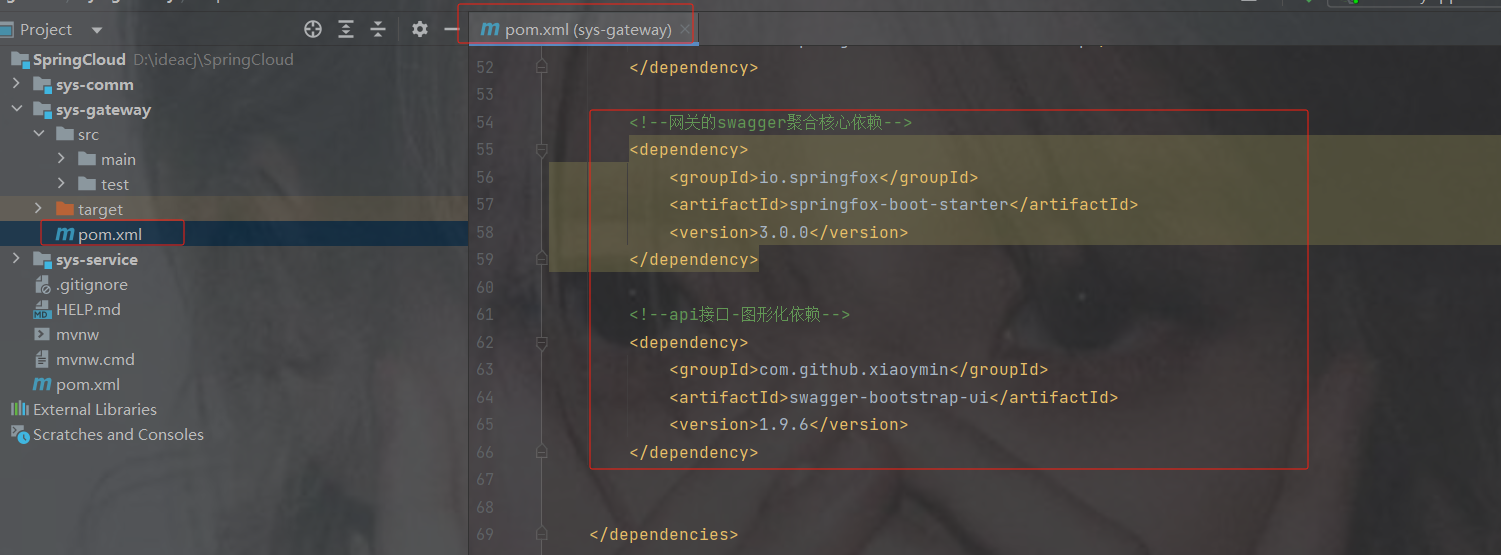Viewport: 1501px width, 555px height.
Task: Select the mvnw file
Action: click(x=234, y=334)
